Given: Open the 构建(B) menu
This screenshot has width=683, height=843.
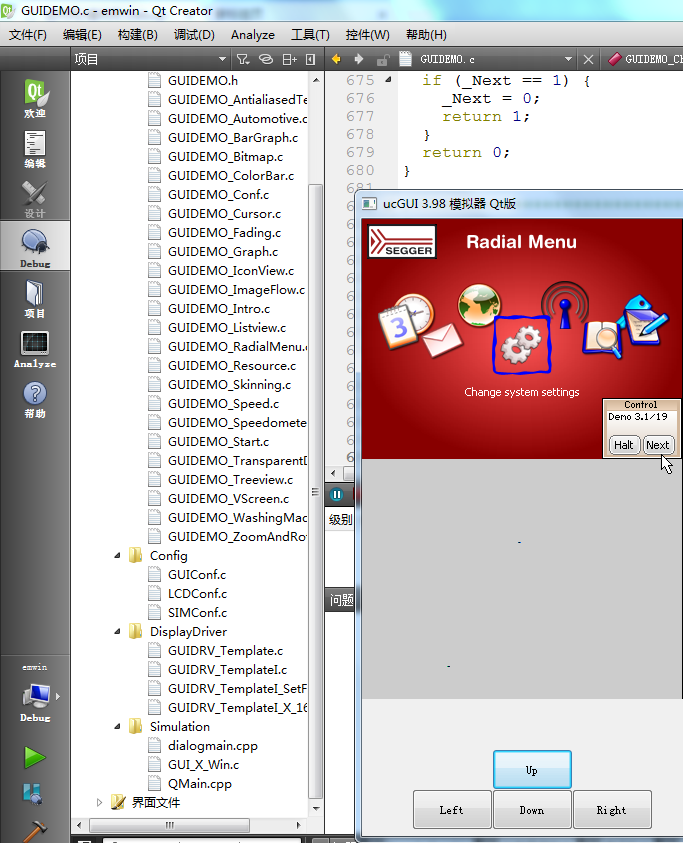Looking at the screenshot, I should pyautogui.click(x=137, y=34).
